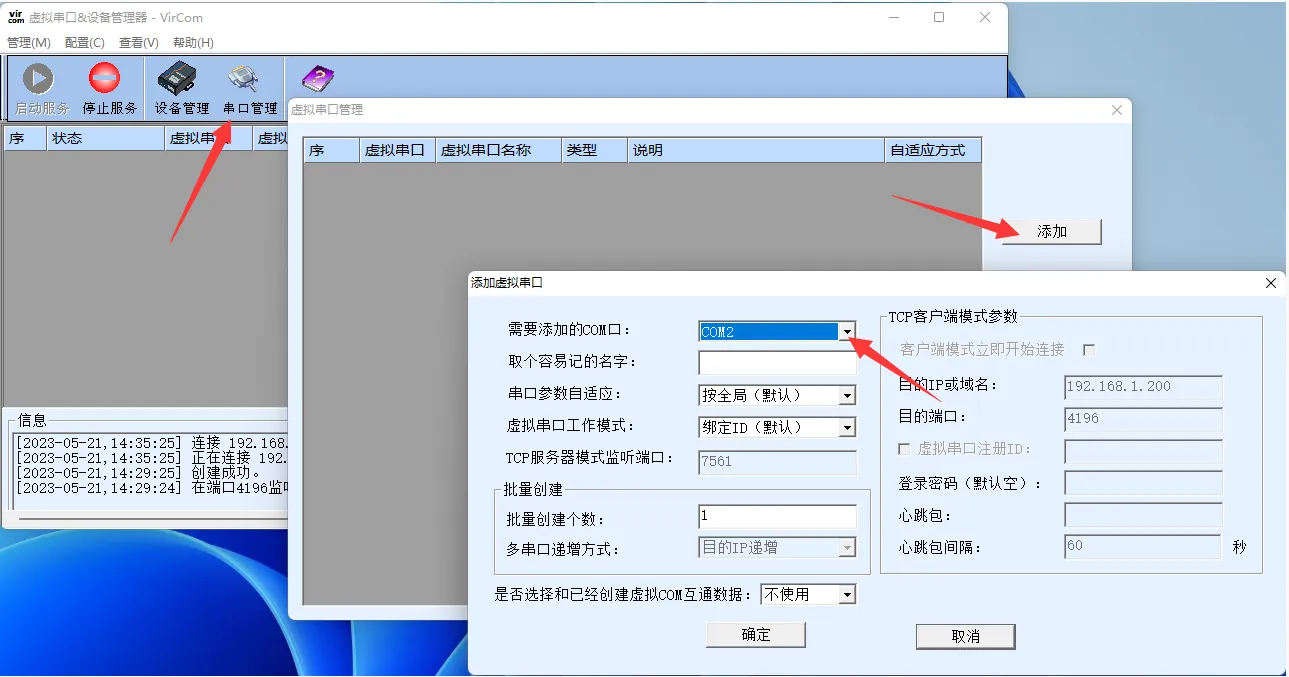Open the 管理(M) menu
Screen dimensions: 1289x677
coord(30,43)
